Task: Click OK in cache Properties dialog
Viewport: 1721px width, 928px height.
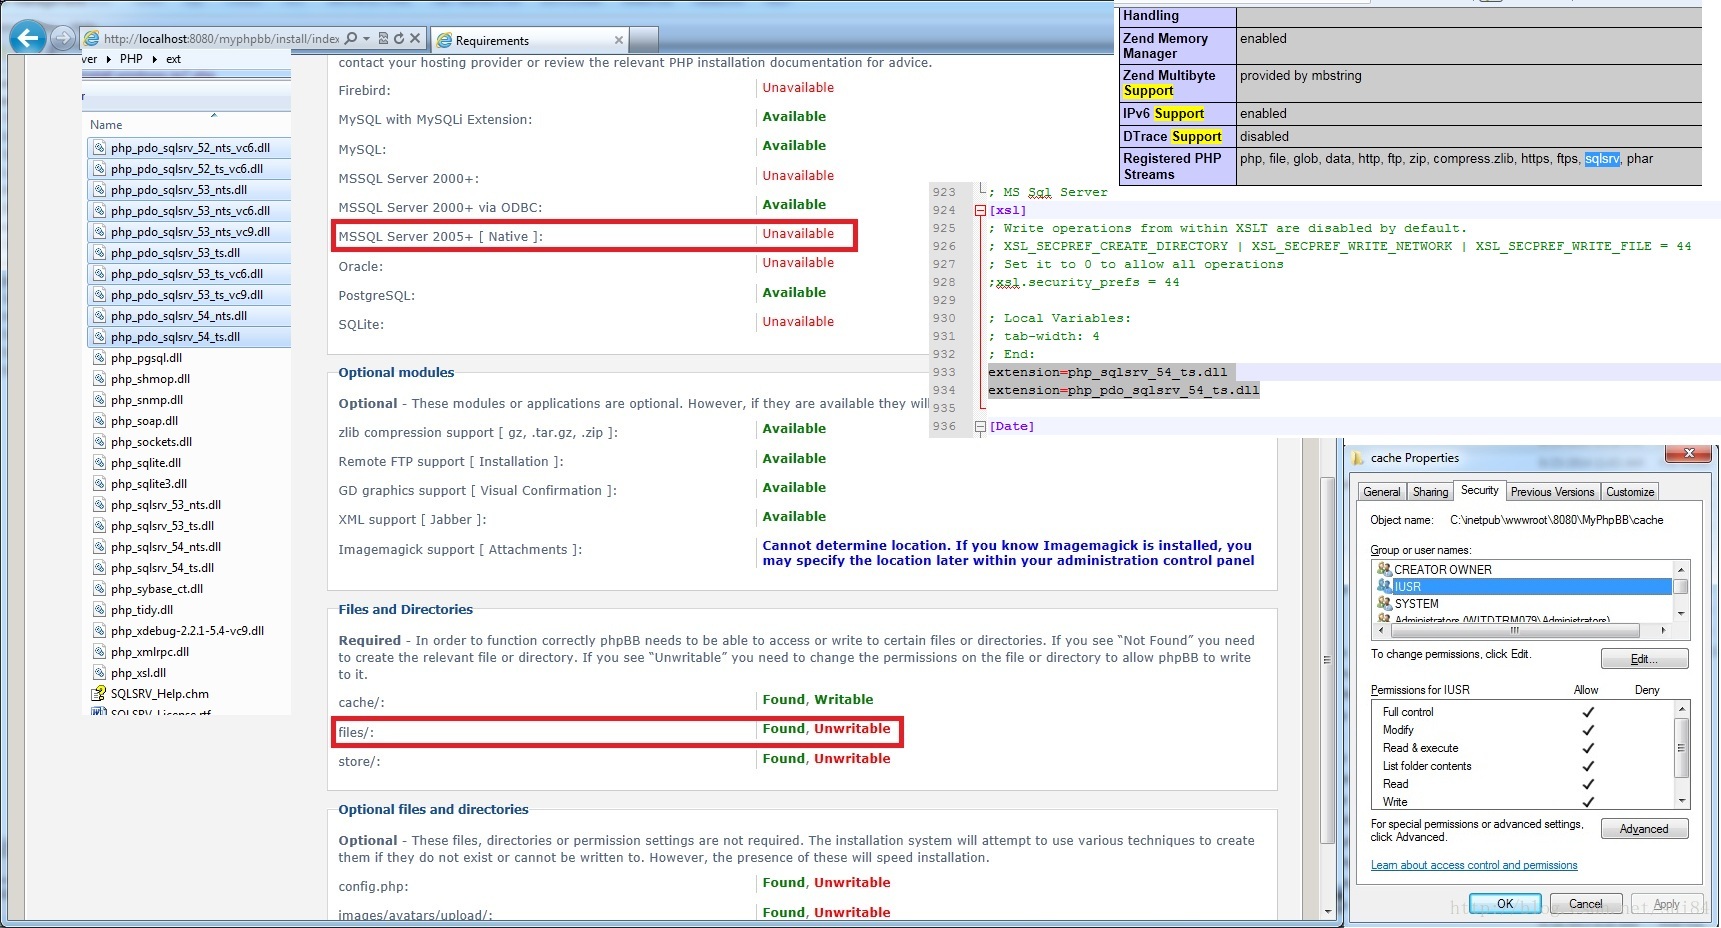Action: (1505, 904)
